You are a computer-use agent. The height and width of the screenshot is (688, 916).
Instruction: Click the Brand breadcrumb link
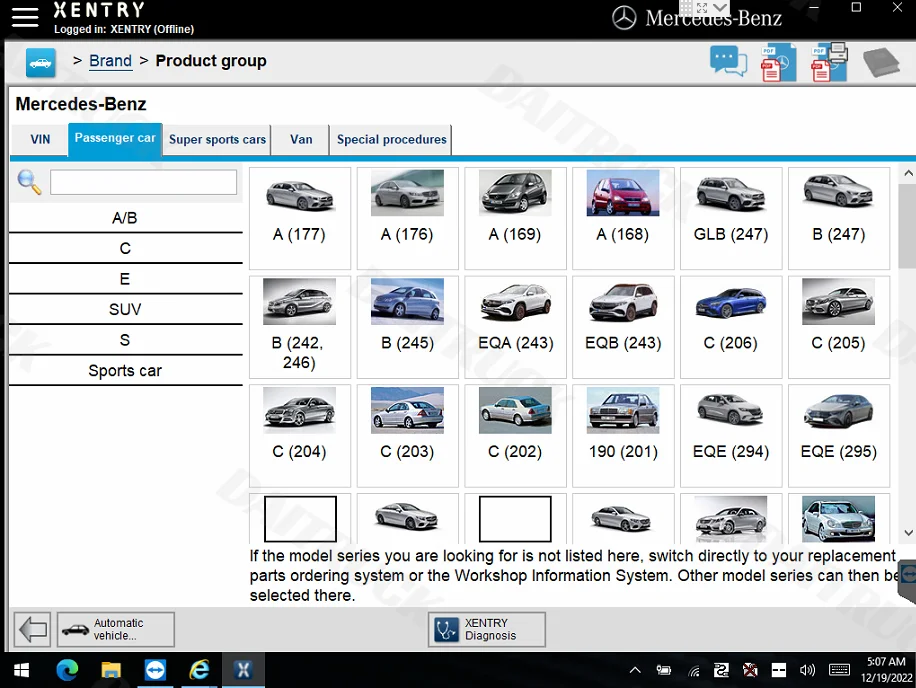coord(110,61)
